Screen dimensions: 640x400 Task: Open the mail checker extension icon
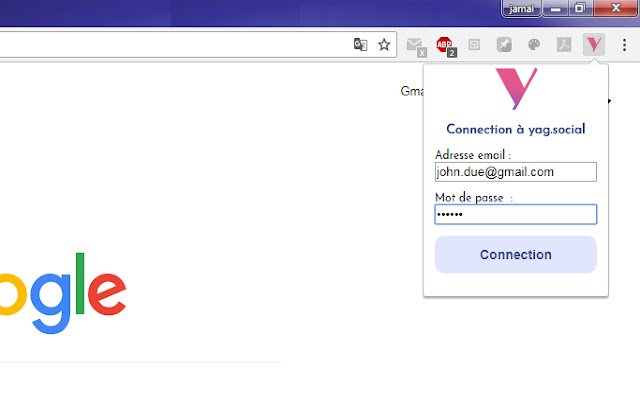click(416, 46)
